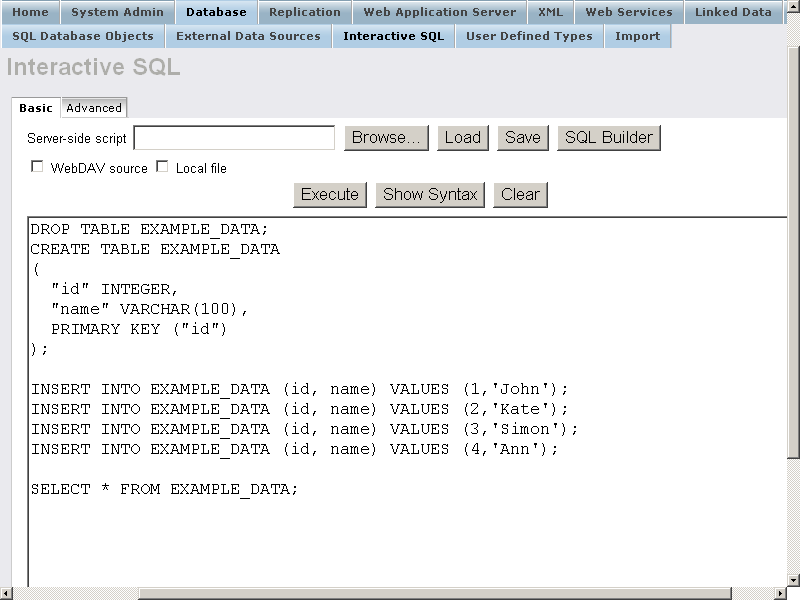Open User Defined Types subtab
The width and height of the screenshot is (800, 600).
click(529, 36)
